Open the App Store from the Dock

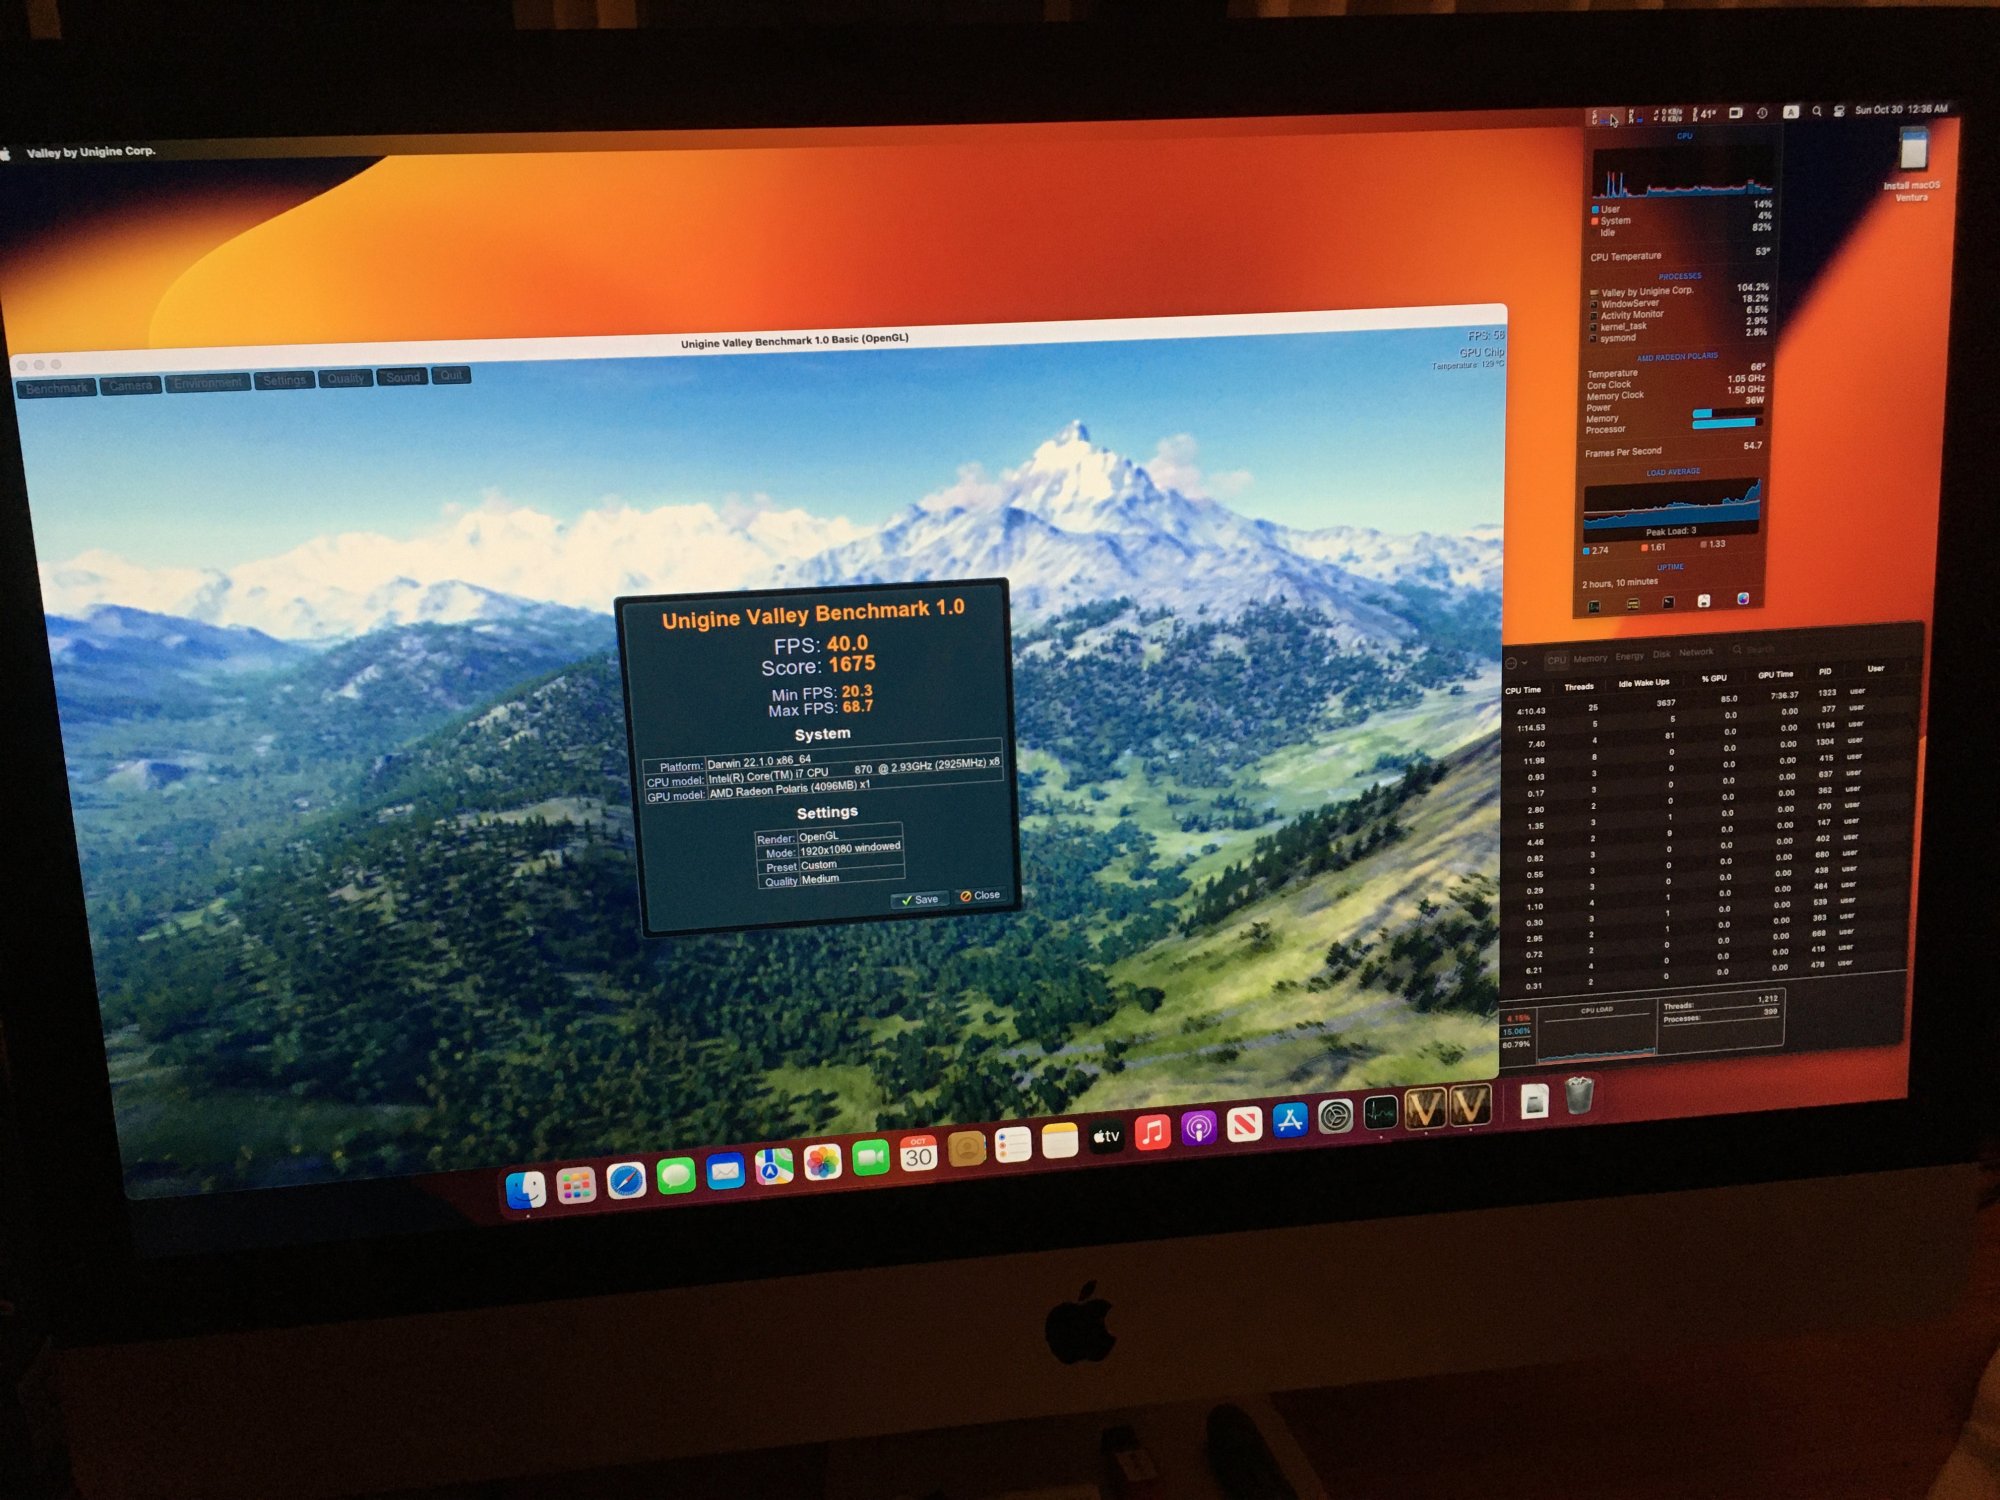pos(1290,1120)
